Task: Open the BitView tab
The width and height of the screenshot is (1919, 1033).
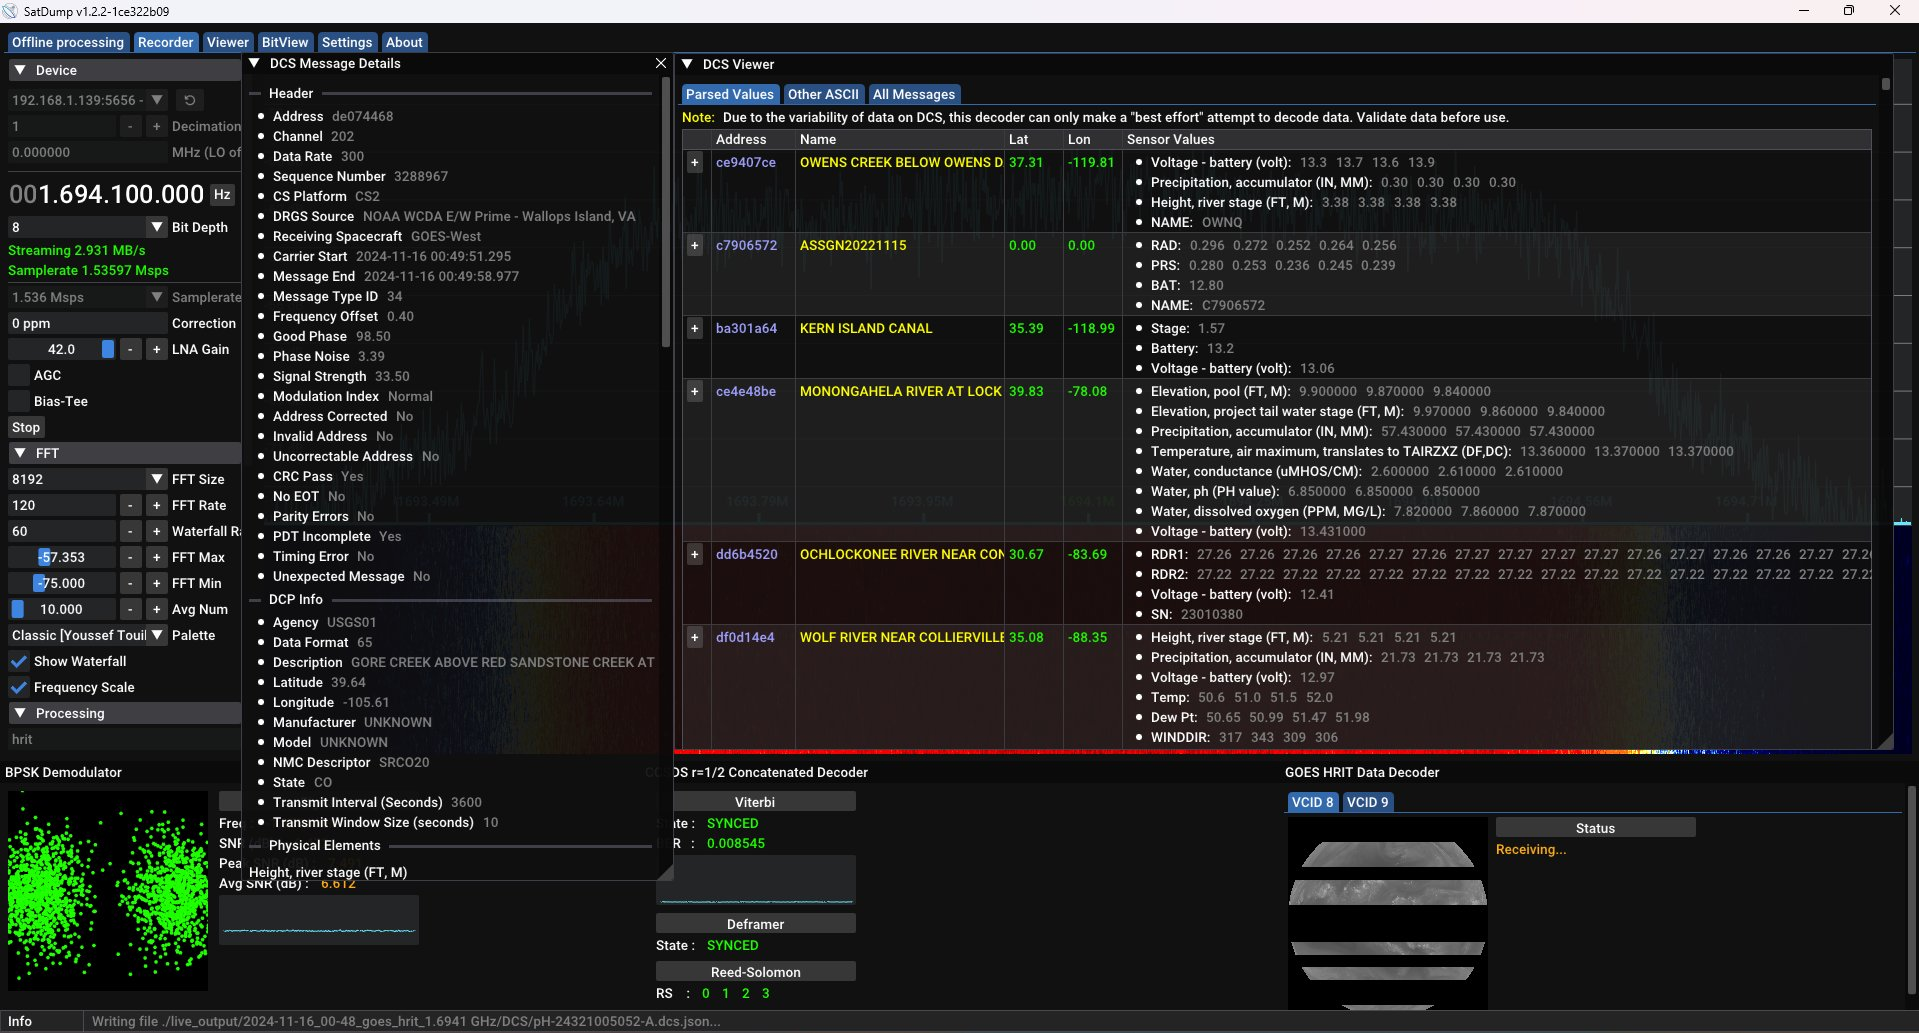Action: [285, 42]
